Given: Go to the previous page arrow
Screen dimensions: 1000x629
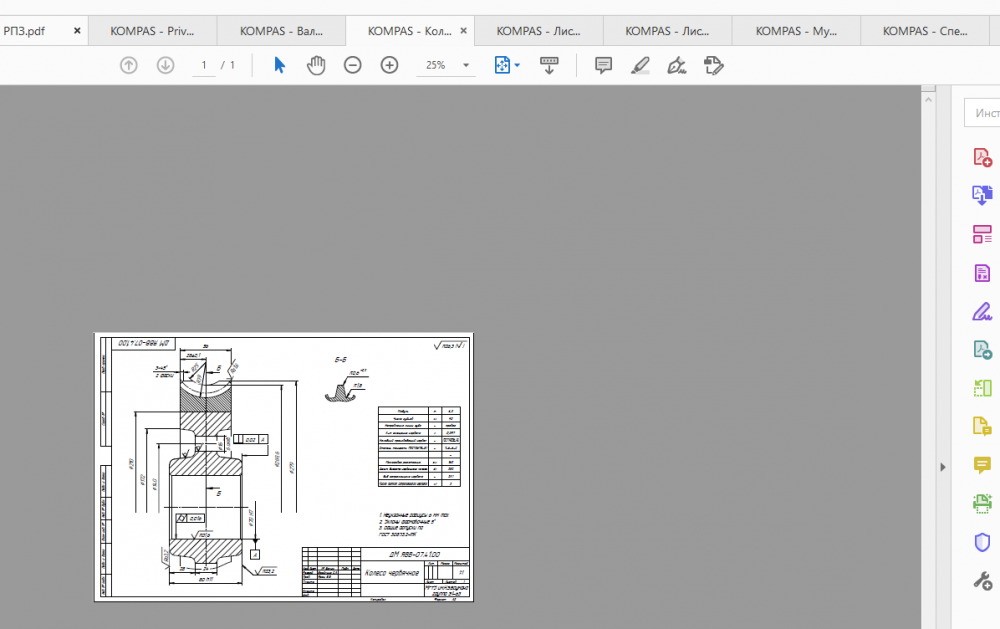Looking at the screenshot, I should (128, 65).
